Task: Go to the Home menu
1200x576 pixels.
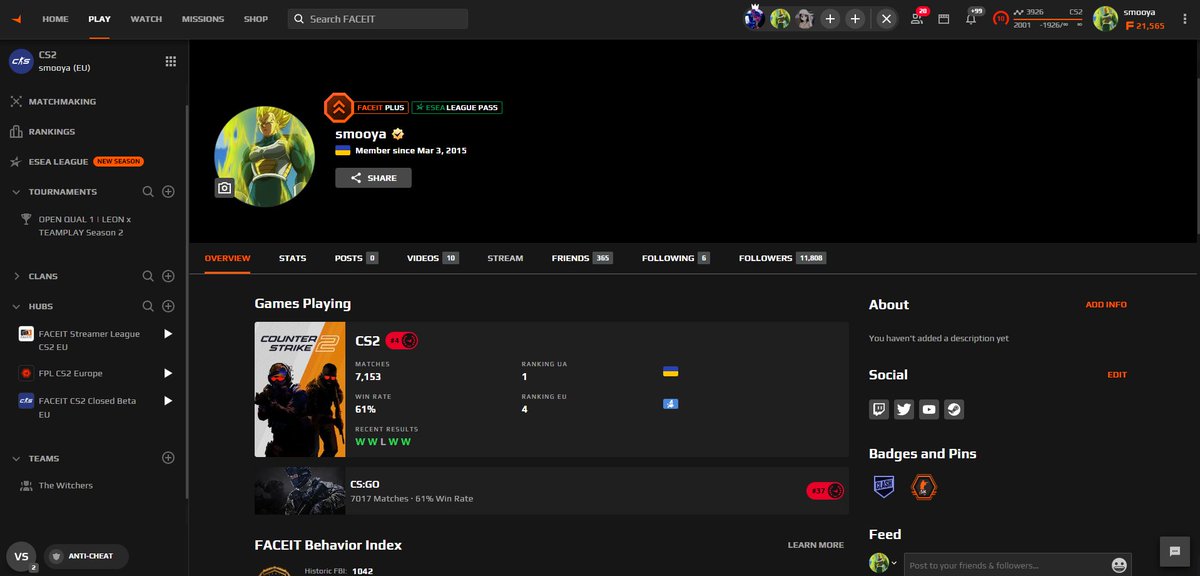Action: point(55,19)
